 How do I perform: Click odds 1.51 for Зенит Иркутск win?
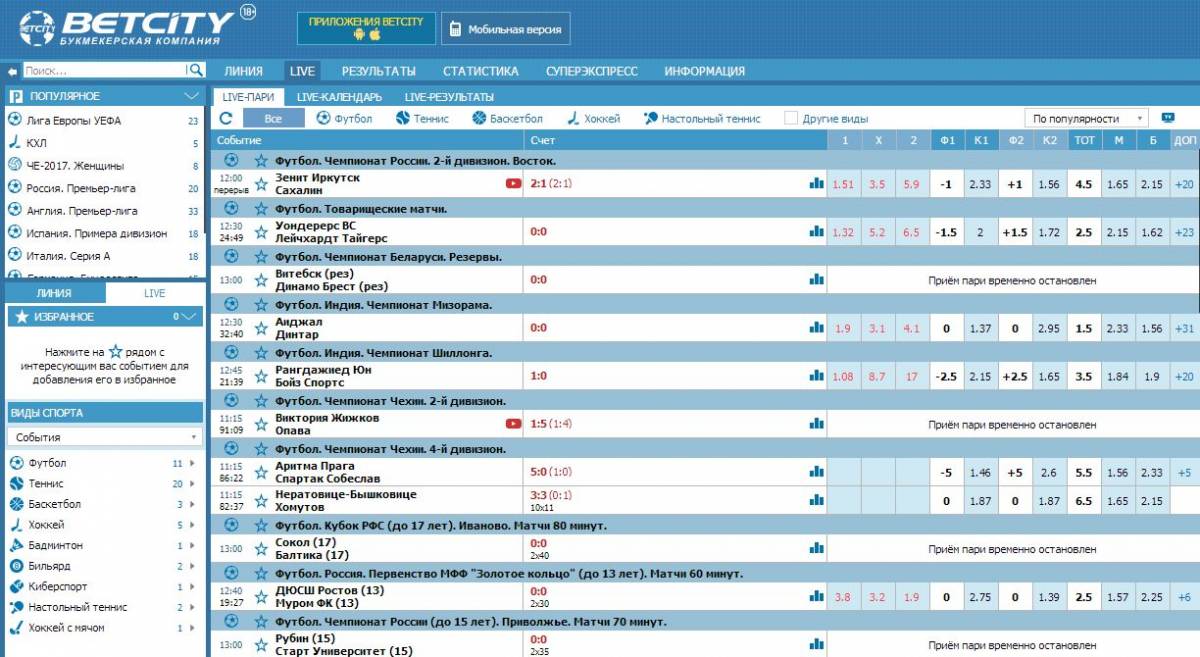844,184
